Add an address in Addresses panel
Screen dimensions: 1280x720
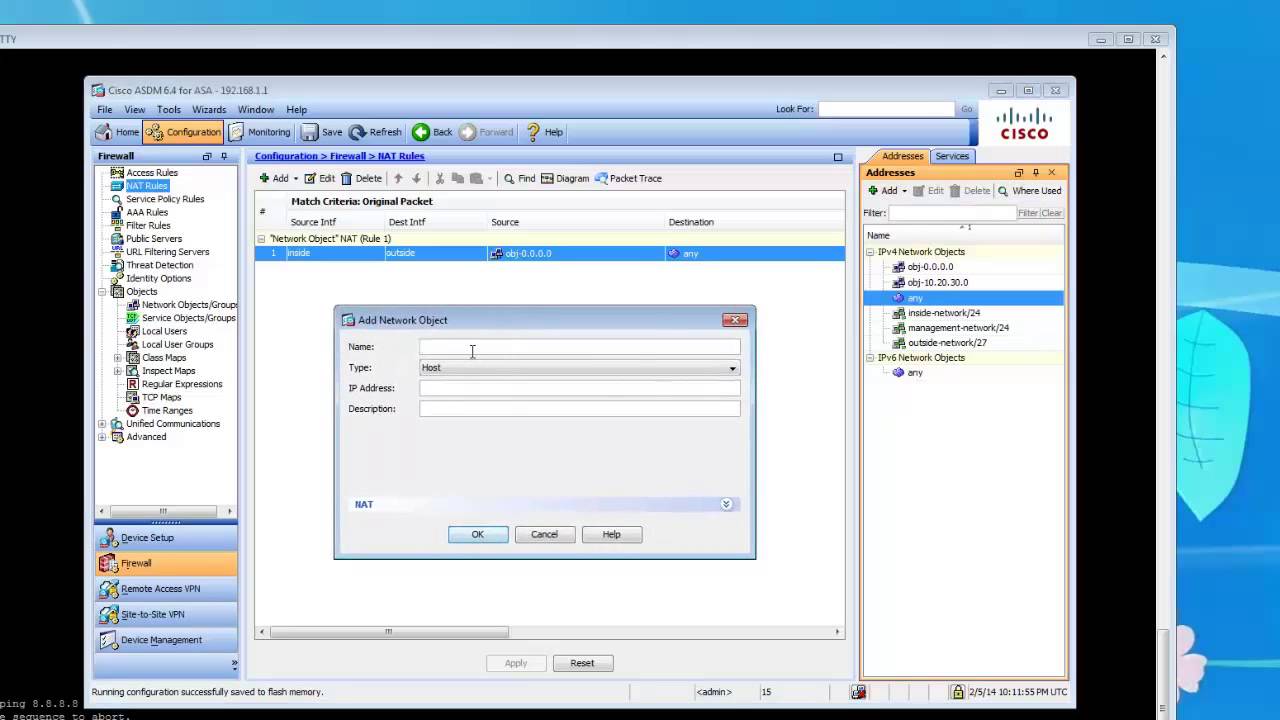883,191
